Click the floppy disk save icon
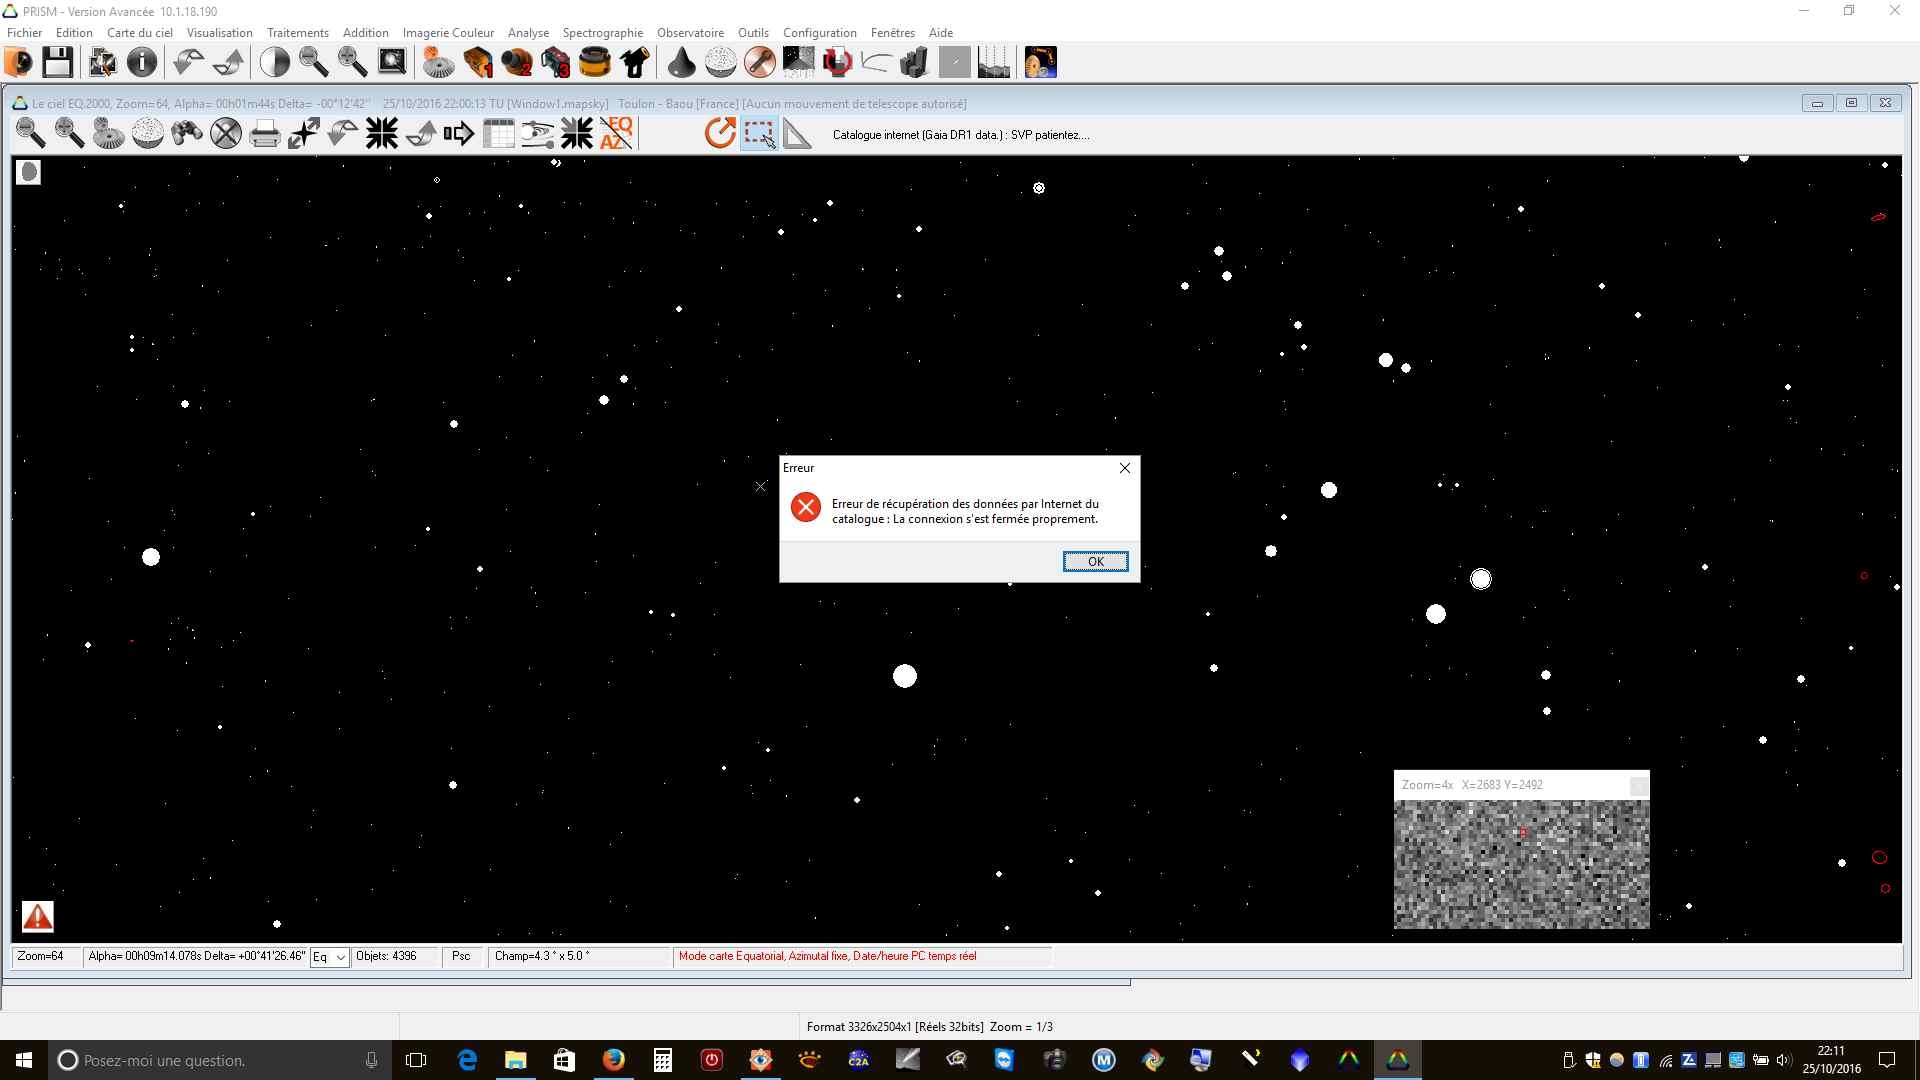Viewport: 1920px width, 1080px height. click(57, 62)
